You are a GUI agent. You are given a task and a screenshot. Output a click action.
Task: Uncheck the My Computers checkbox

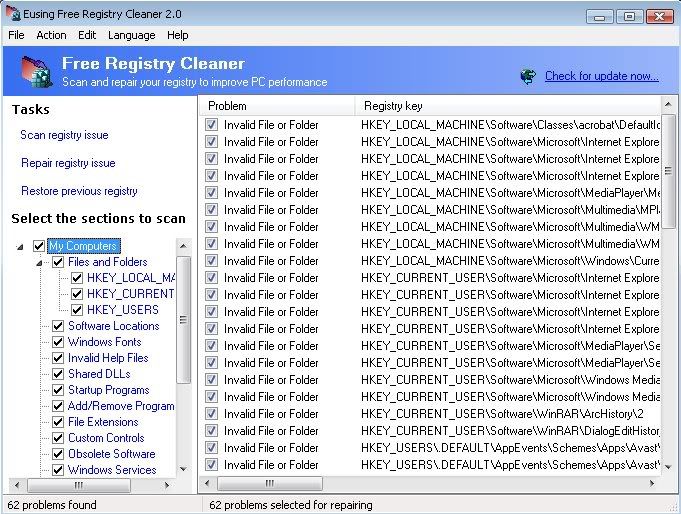click(x=39, y=246)
